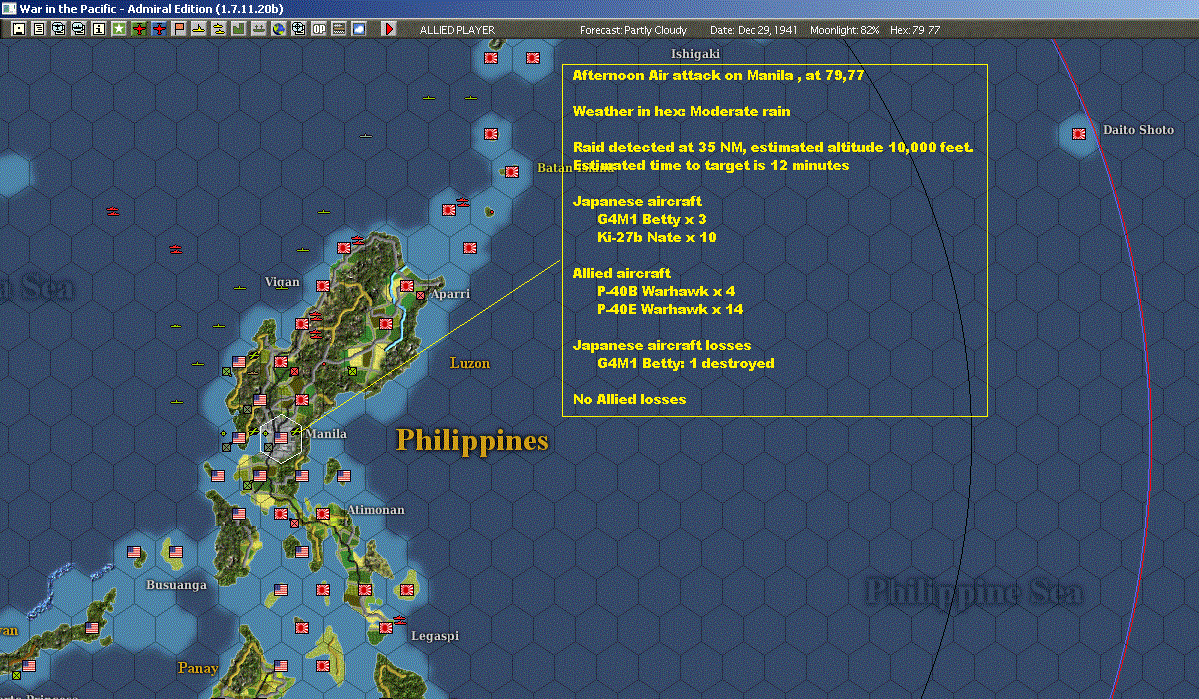Viewport: 1199px width, 699px height.
Task: Click 'P-40B Warhawk x 4' report line
Action: 666,291
